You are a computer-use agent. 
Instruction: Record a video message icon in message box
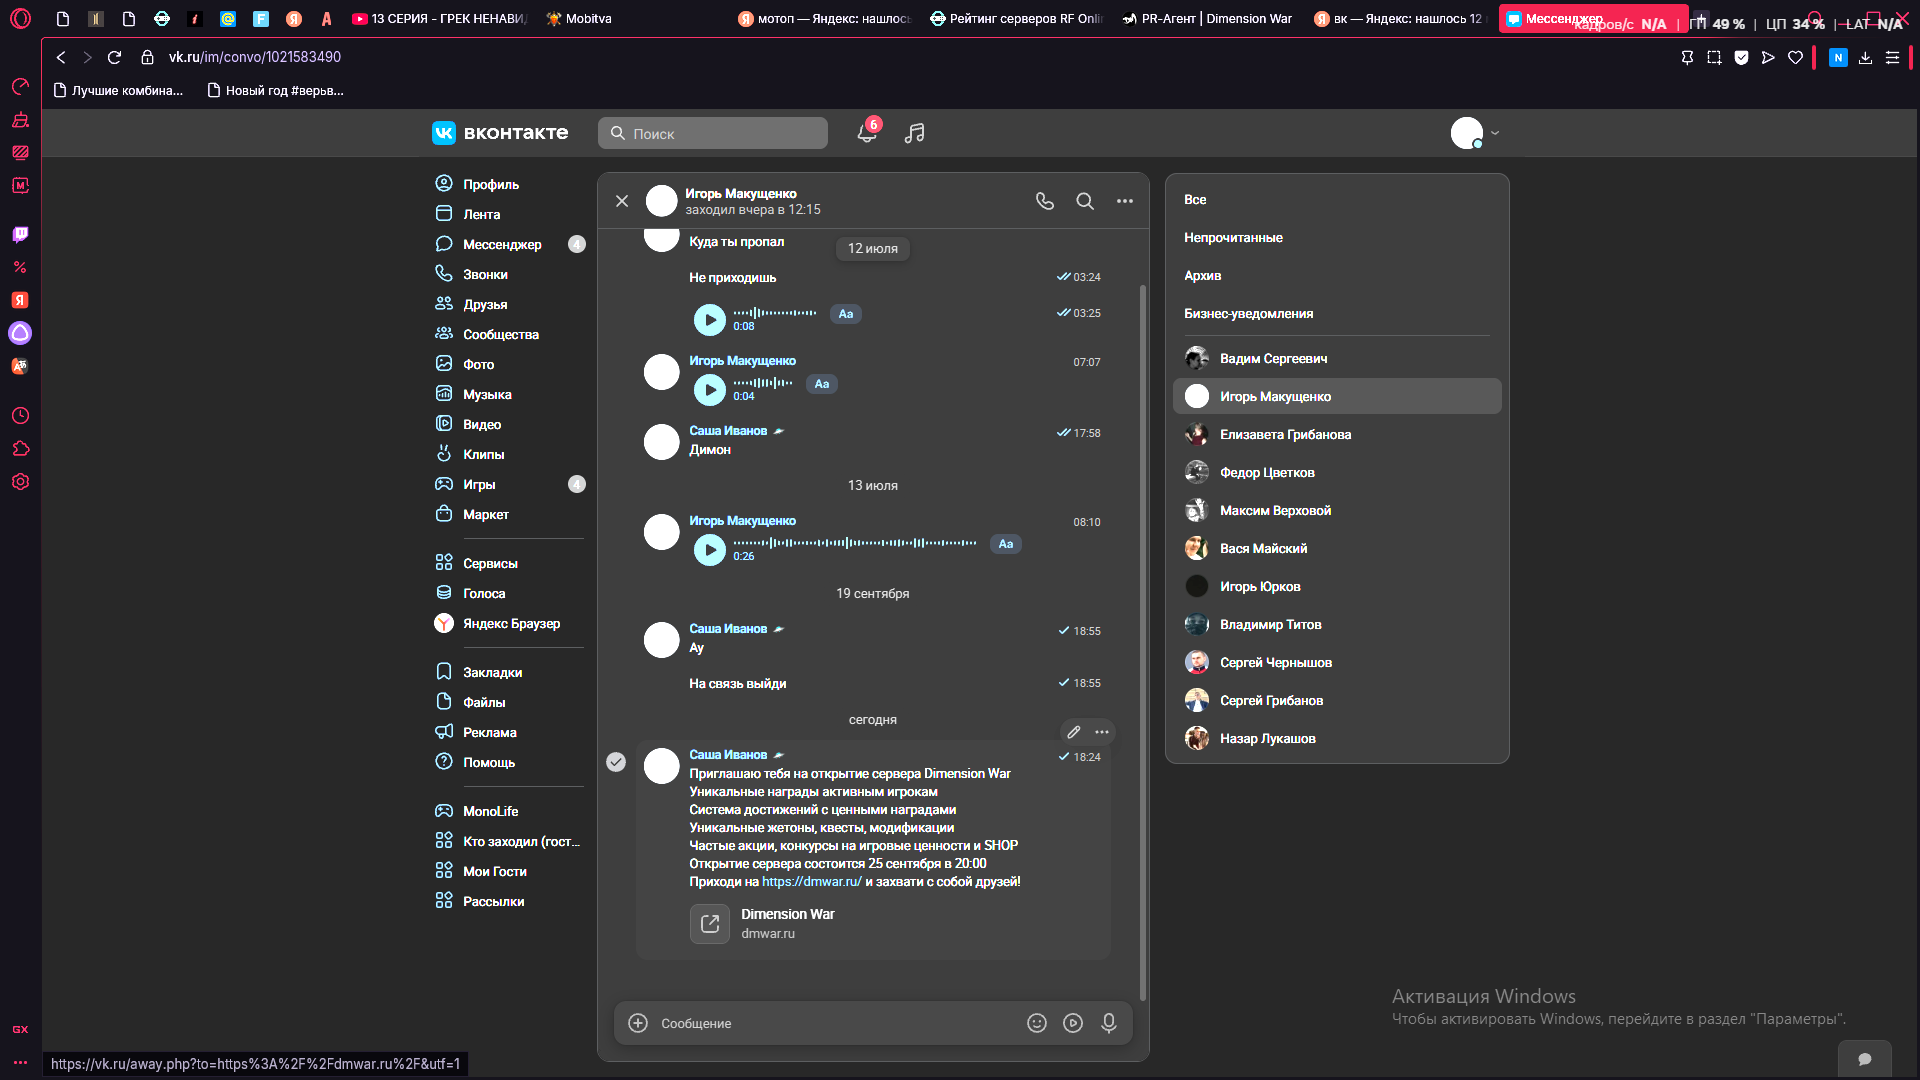[x=1073, y=1023]
